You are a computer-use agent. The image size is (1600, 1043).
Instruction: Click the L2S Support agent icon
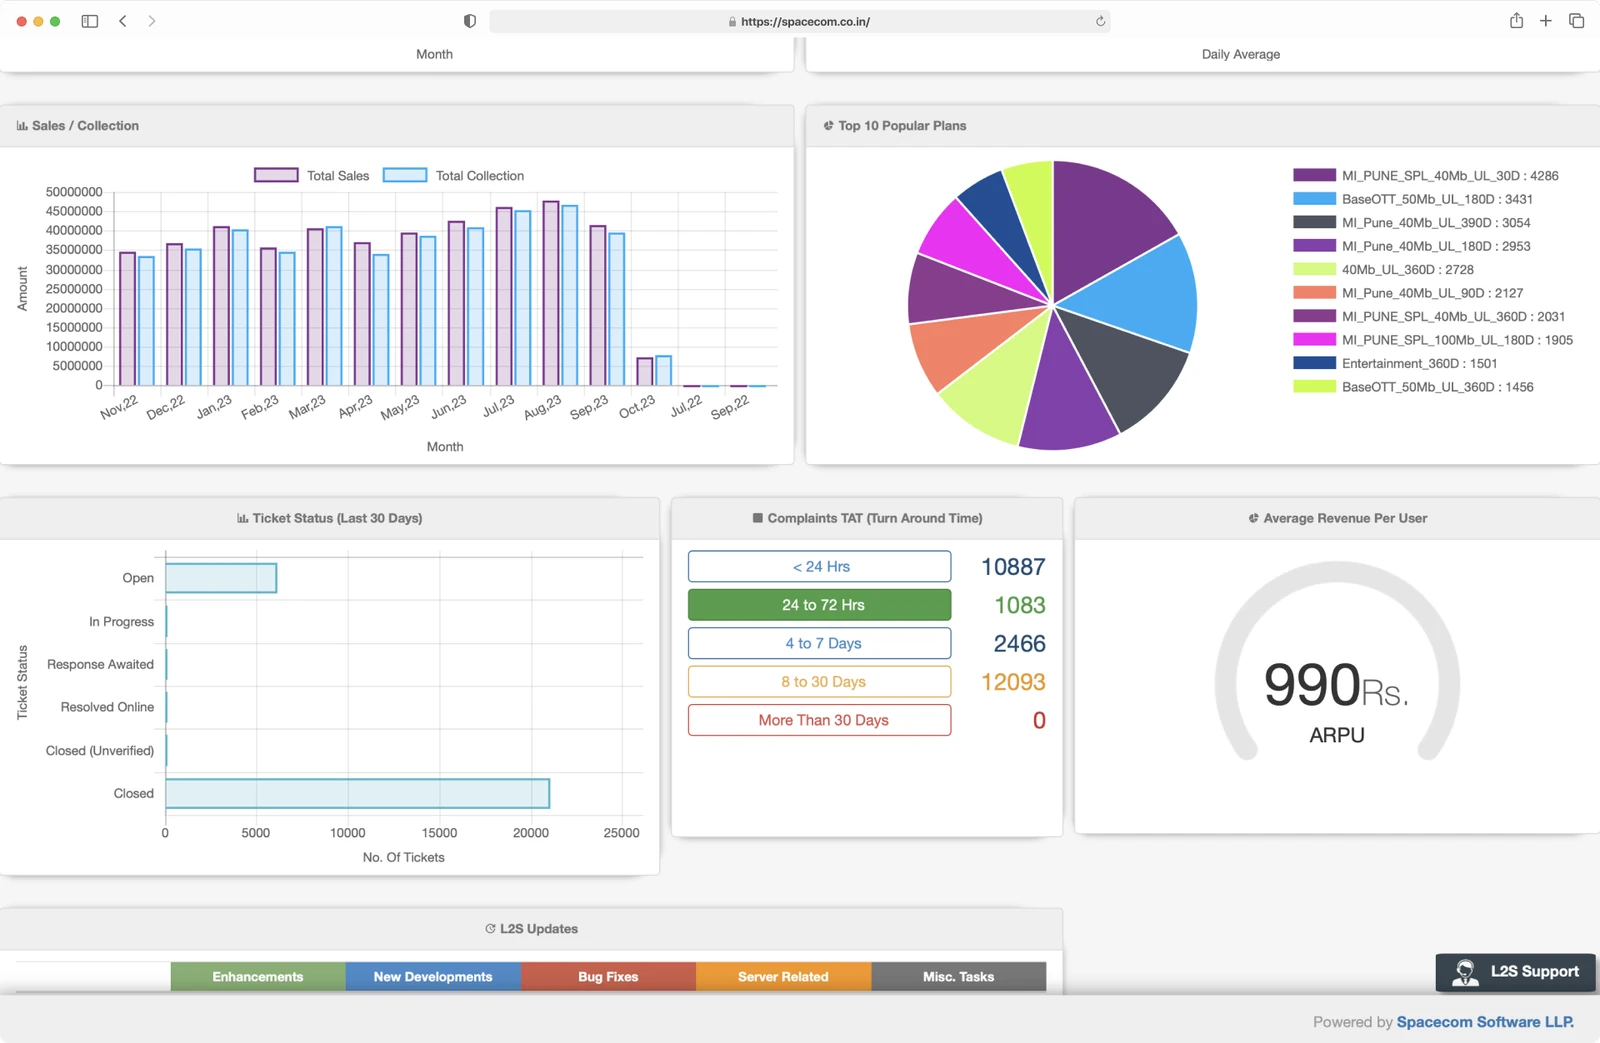[x=1465, y=972]
